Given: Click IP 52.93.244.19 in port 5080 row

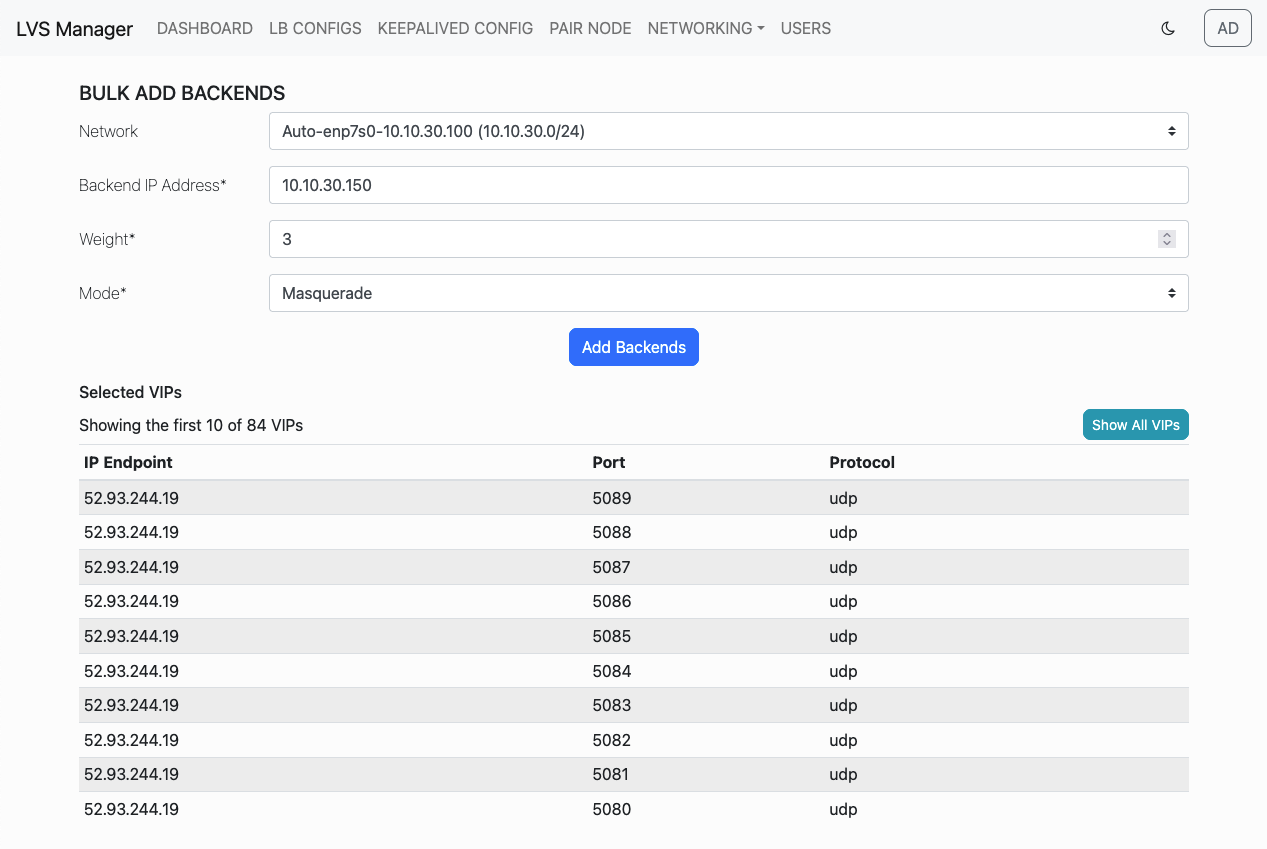Looking at the screenshot, I should tap(131, 809).
